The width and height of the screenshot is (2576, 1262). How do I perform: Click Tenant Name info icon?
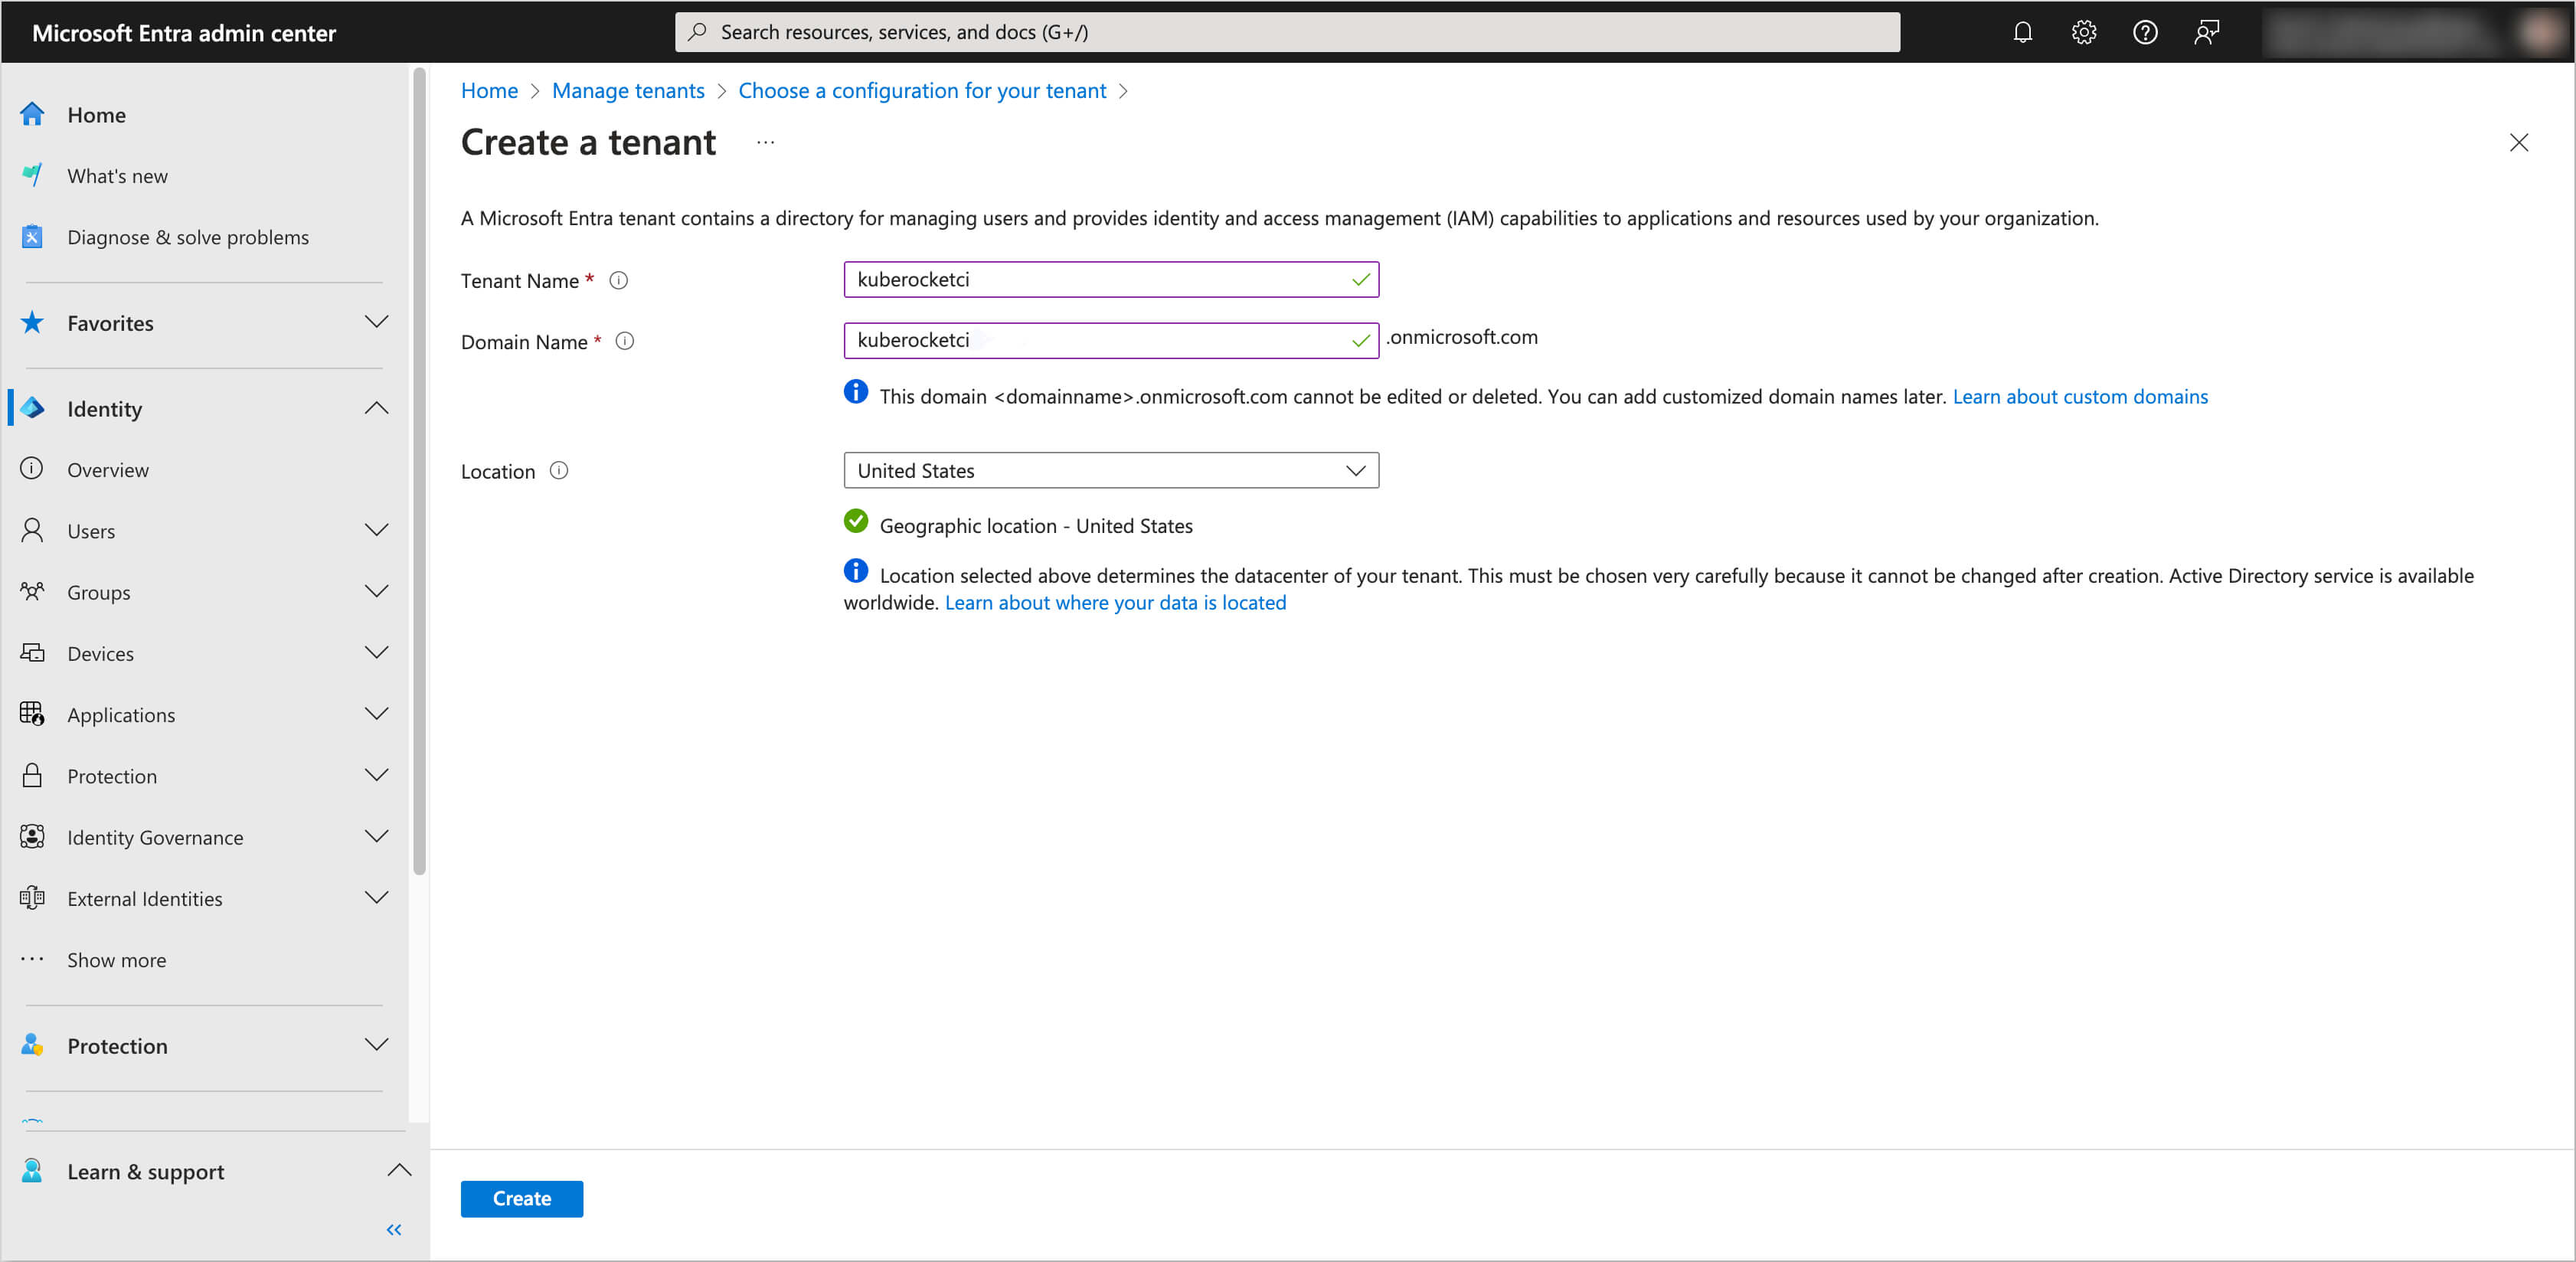(x=619, y=281)
